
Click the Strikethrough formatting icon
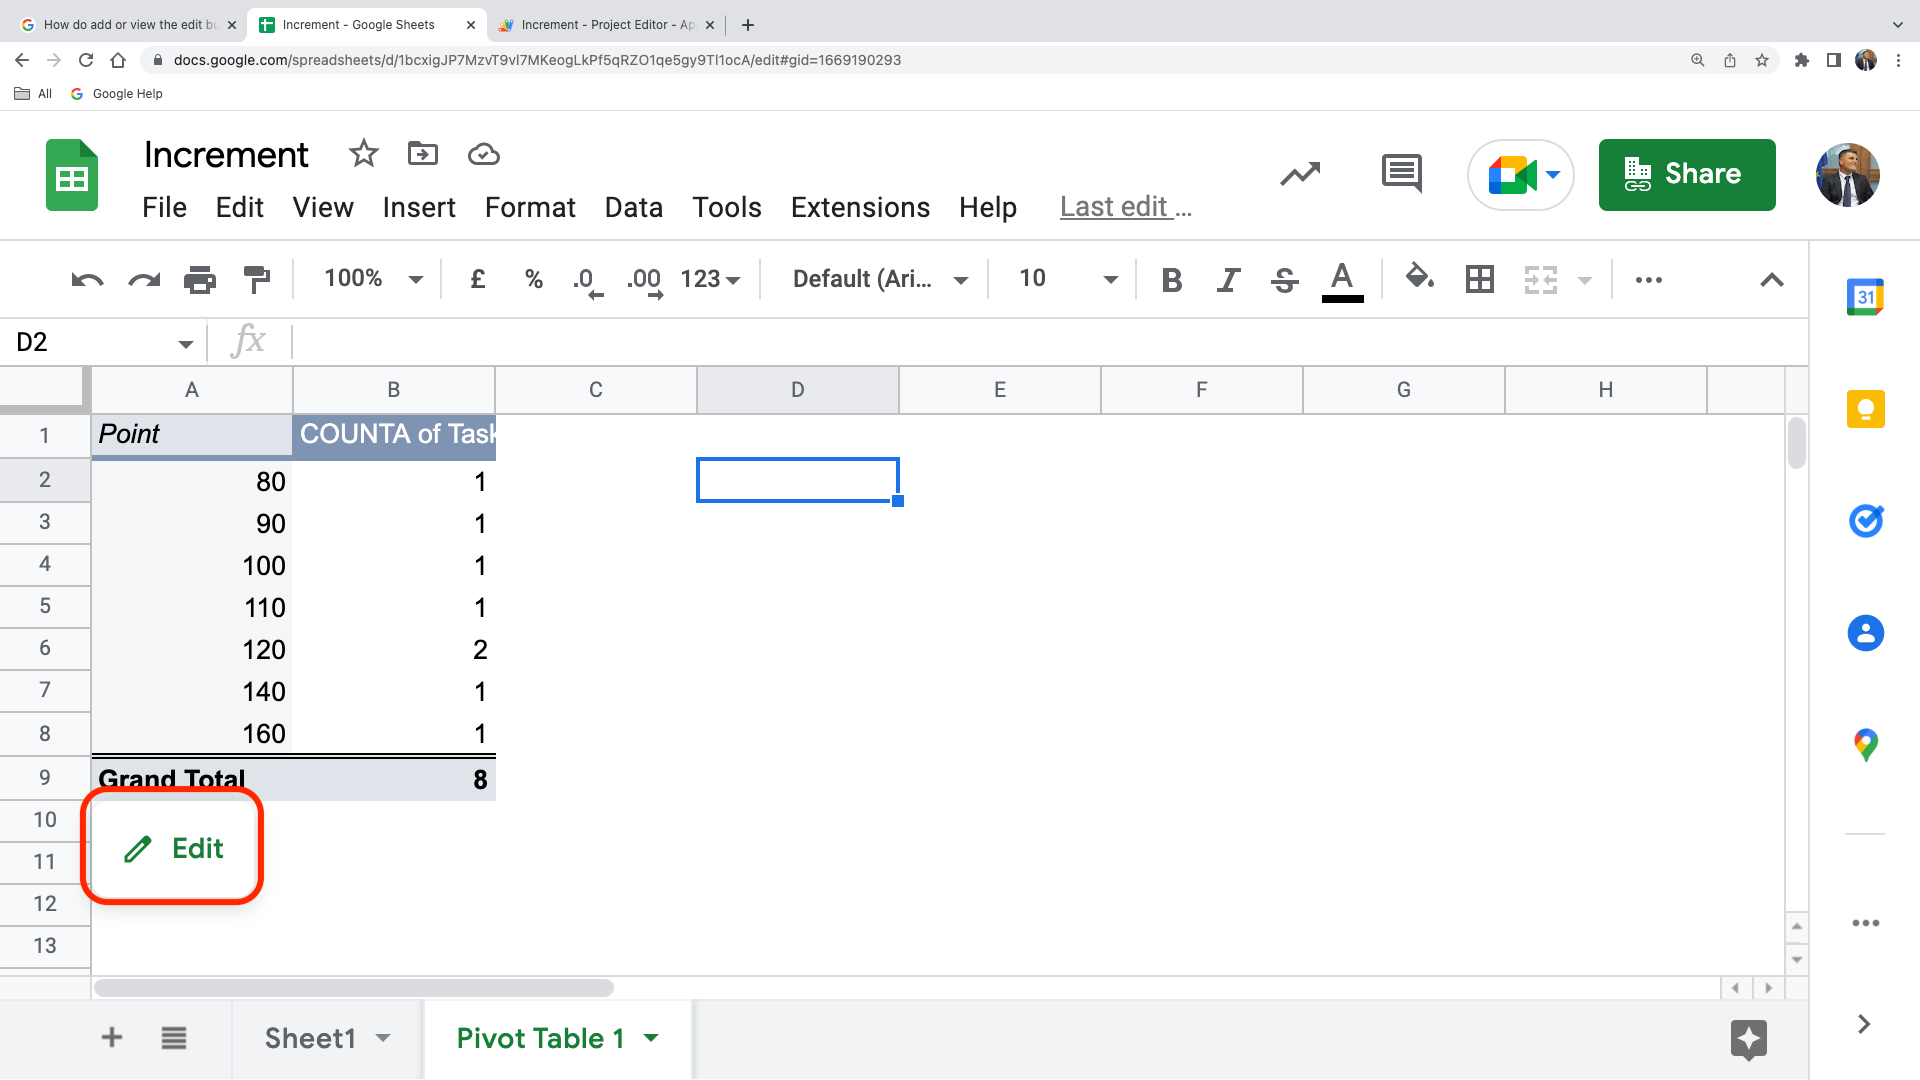tap(1282, 280)
